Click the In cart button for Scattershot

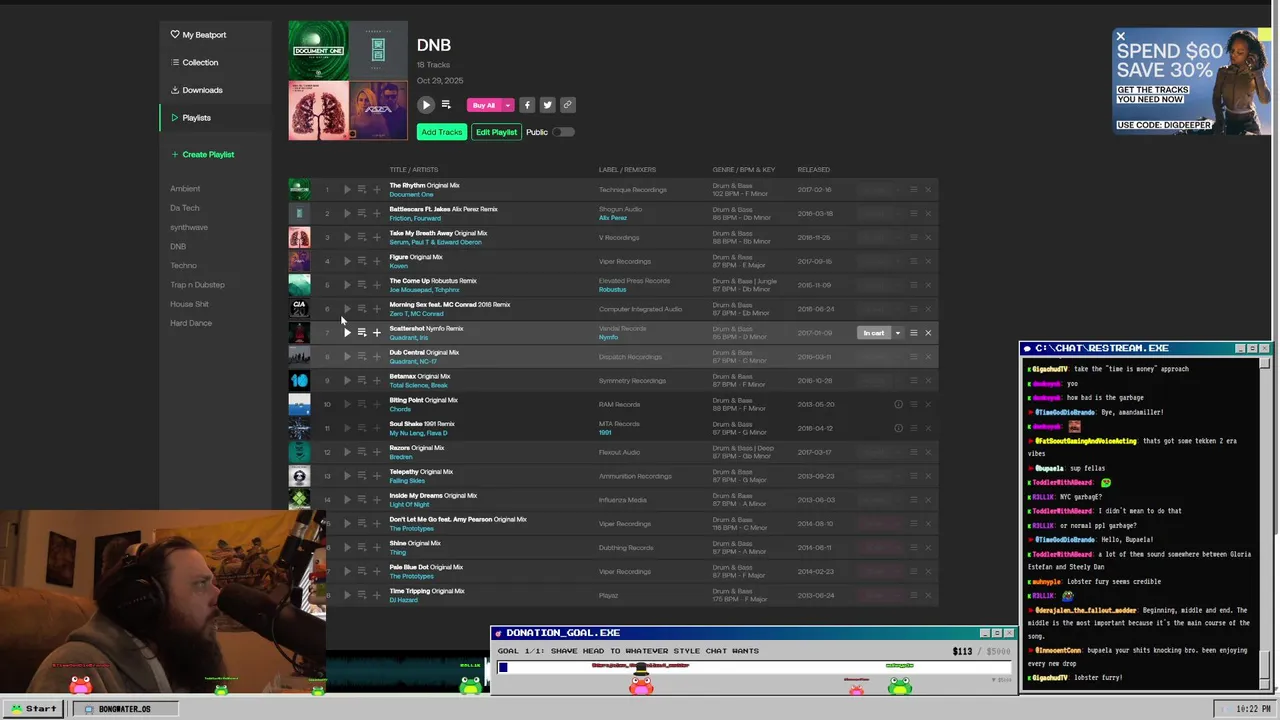tap(875, 333)
